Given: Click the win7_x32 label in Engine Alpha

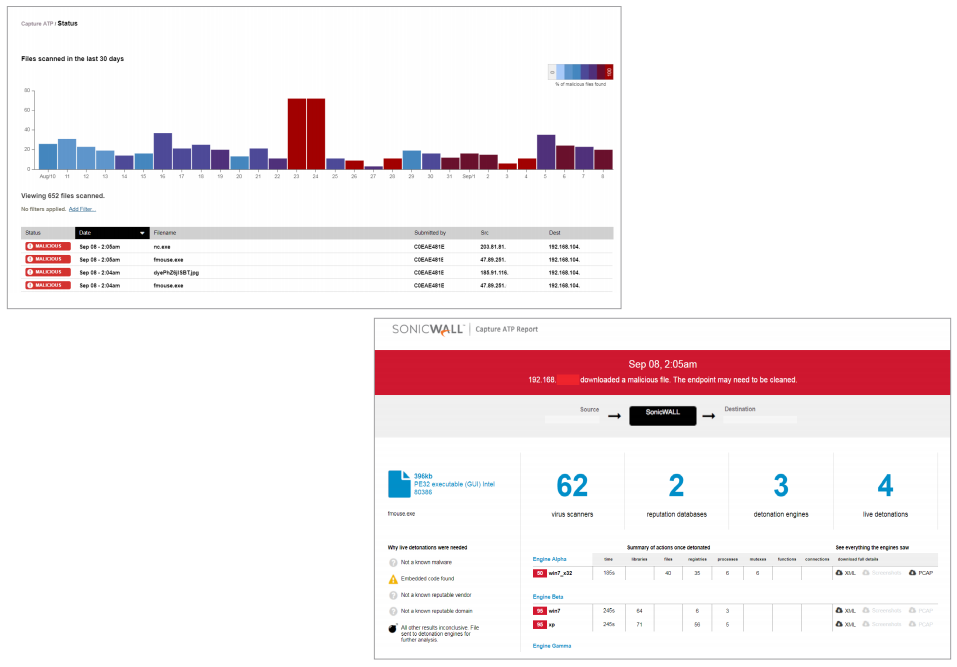Looking at the screenshot, I should [560, 573].
